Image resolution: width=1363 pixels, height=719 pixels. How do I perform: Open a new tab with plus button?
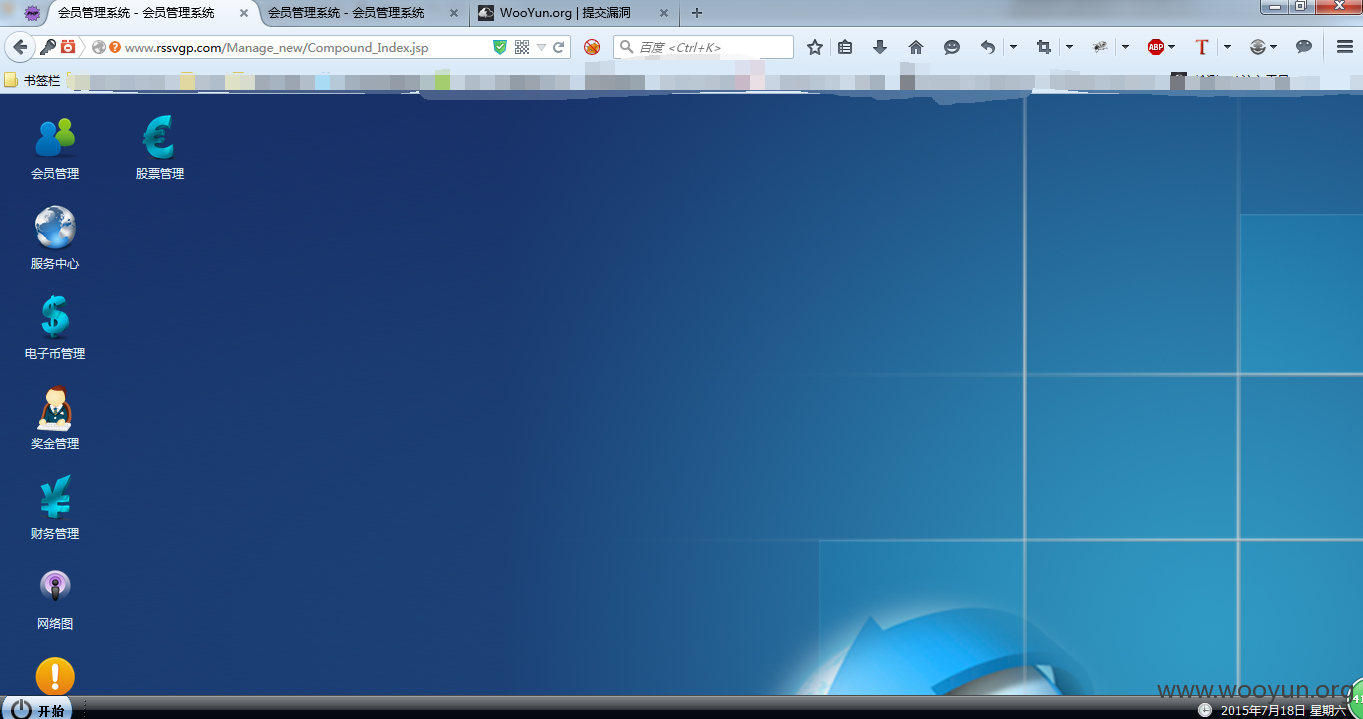(x=697, y=13)
